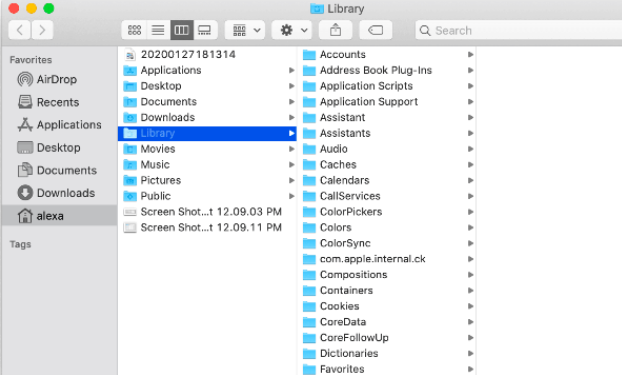Open the CoreFollowUp folder
Screen dimensions: 625x375
point(387,338)
